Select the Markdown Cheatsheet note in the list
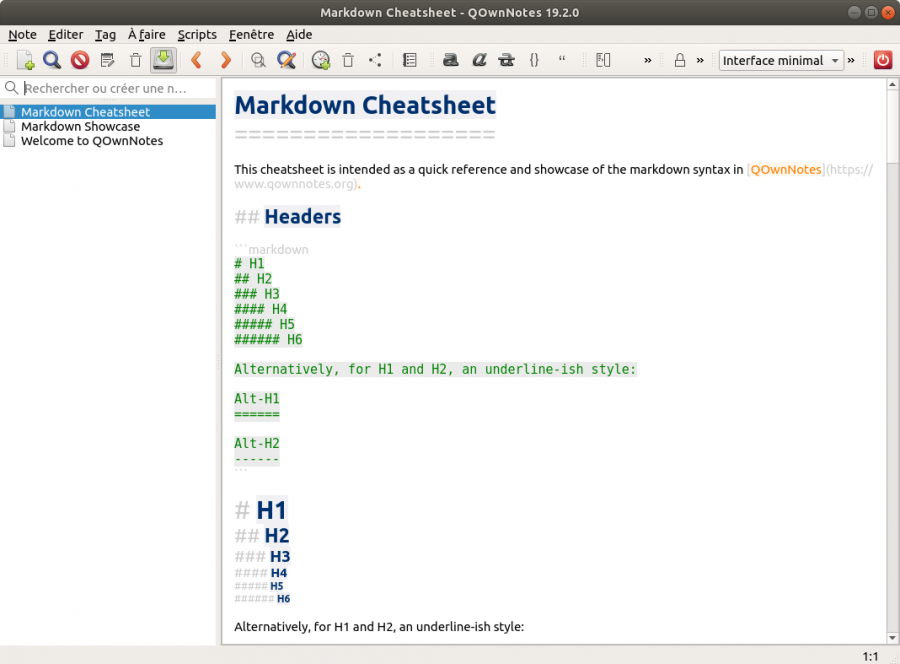Viewport: 900px width, 664px height. click(x=109, y=112)
